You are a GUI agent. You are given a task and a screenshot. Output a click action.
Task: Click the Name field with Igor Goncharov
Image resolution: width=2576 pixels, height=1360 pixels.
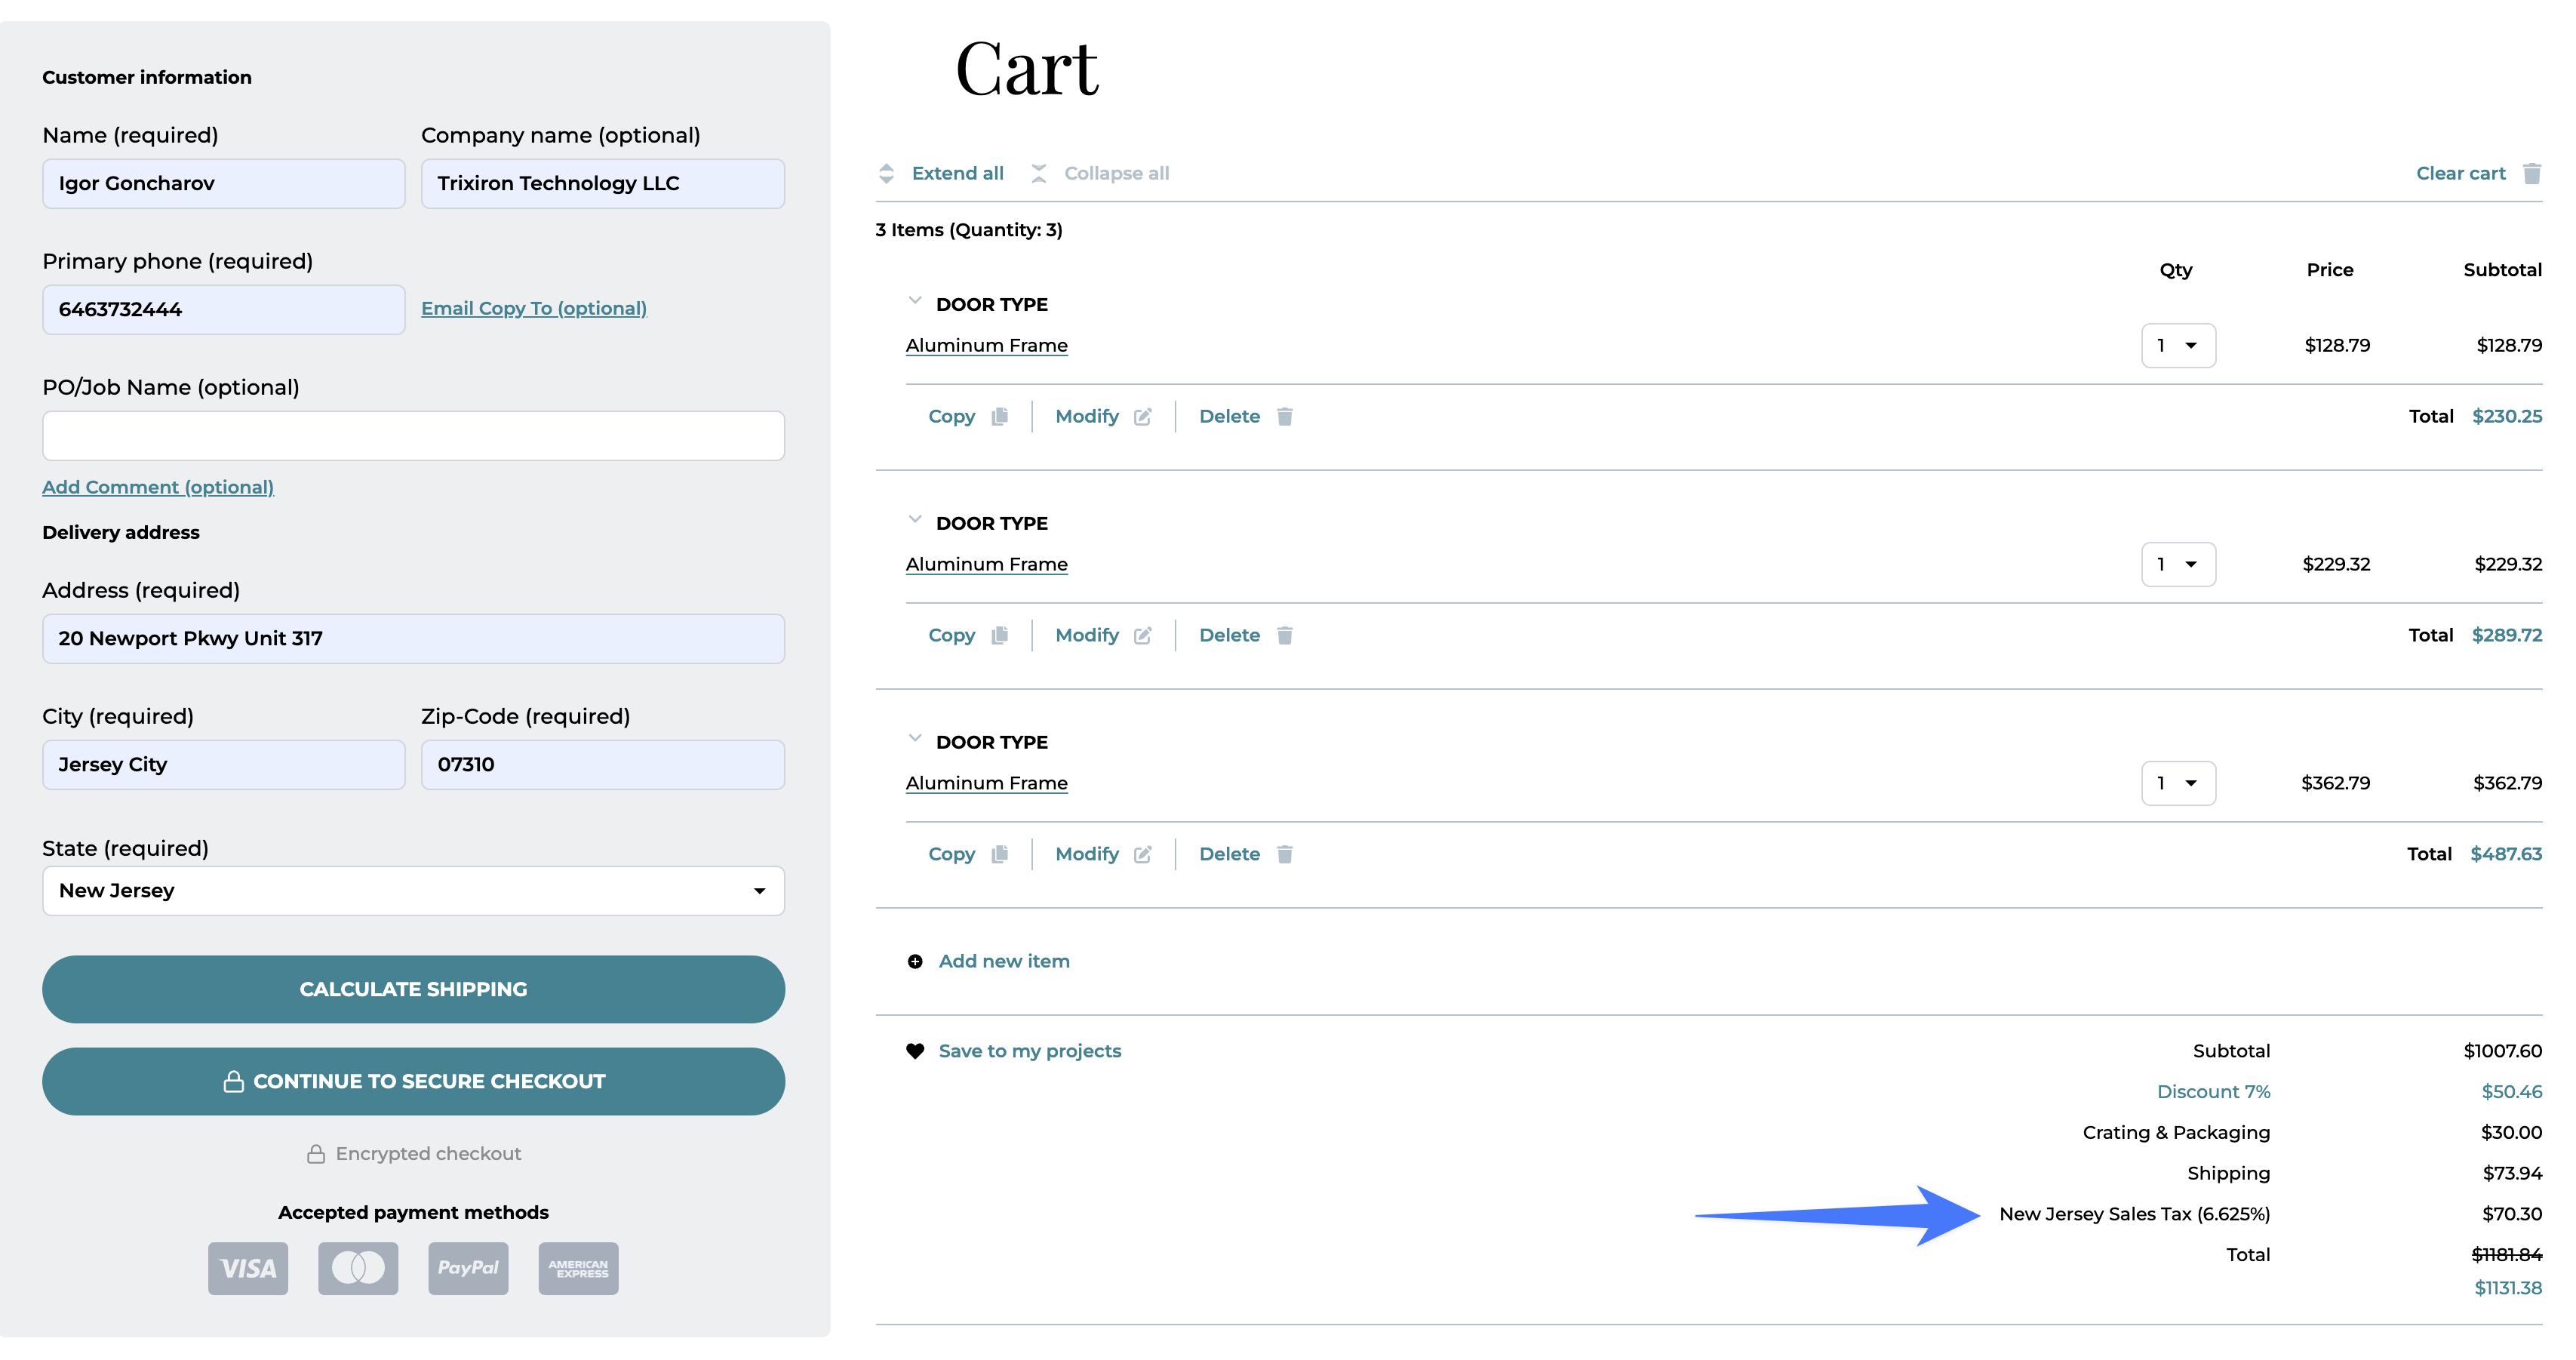(223, 183)
